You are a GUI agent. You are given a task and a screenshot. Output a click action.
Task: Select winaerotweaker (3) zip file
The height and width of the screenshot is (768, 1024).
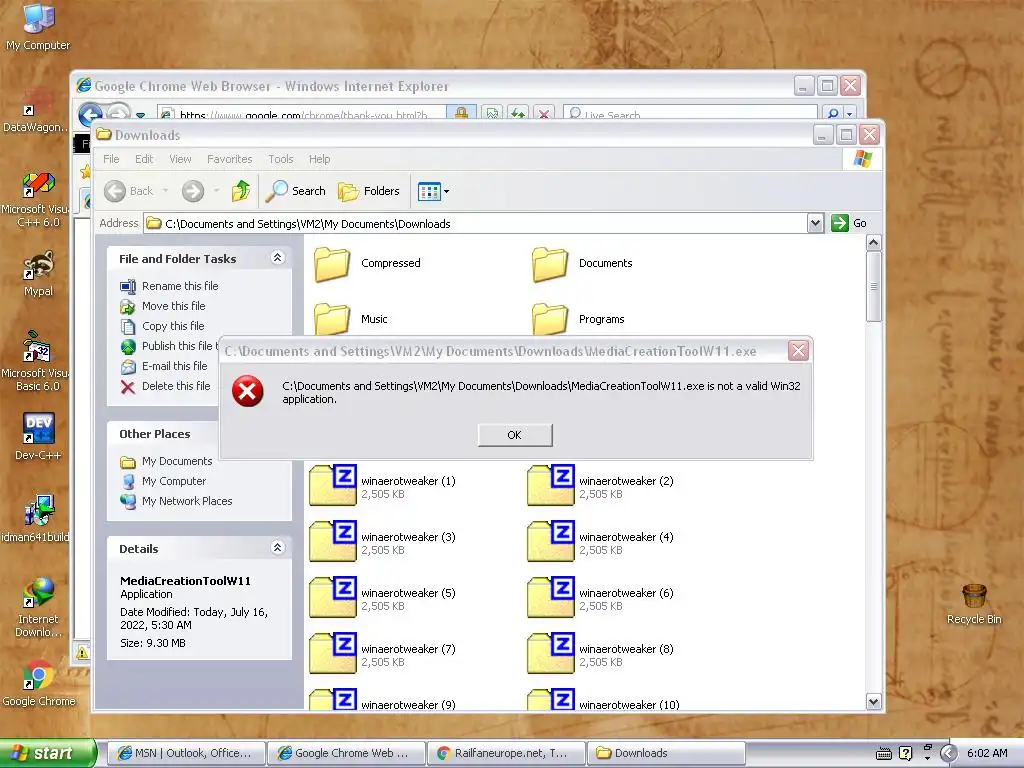pos(382,542)
